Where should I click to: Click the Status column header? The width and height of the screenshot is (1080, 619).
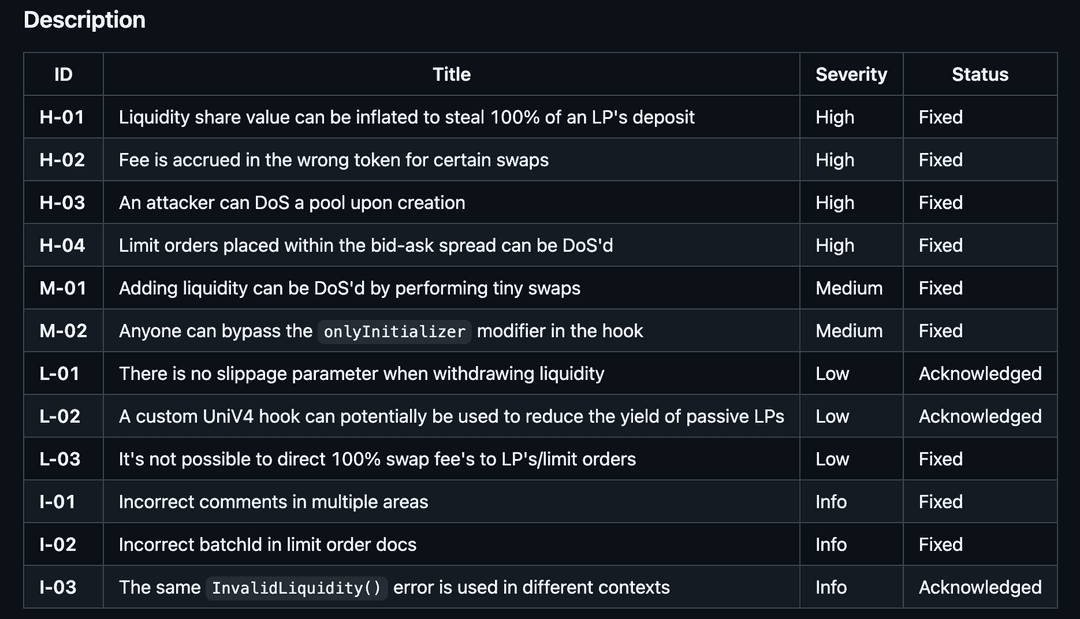[979, 74]
